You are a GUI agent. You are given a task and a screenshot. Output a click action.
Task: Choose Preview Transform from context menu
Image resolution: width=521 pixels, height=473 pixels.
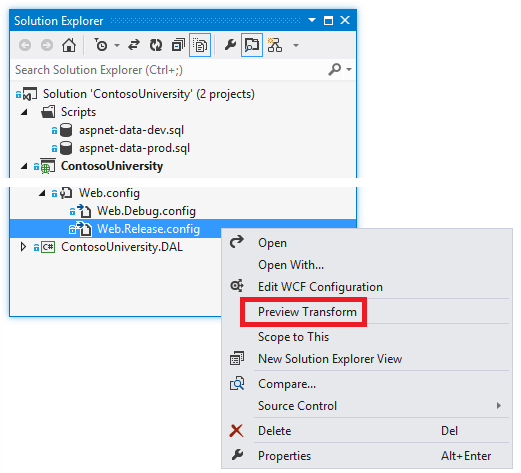[307, 312]
